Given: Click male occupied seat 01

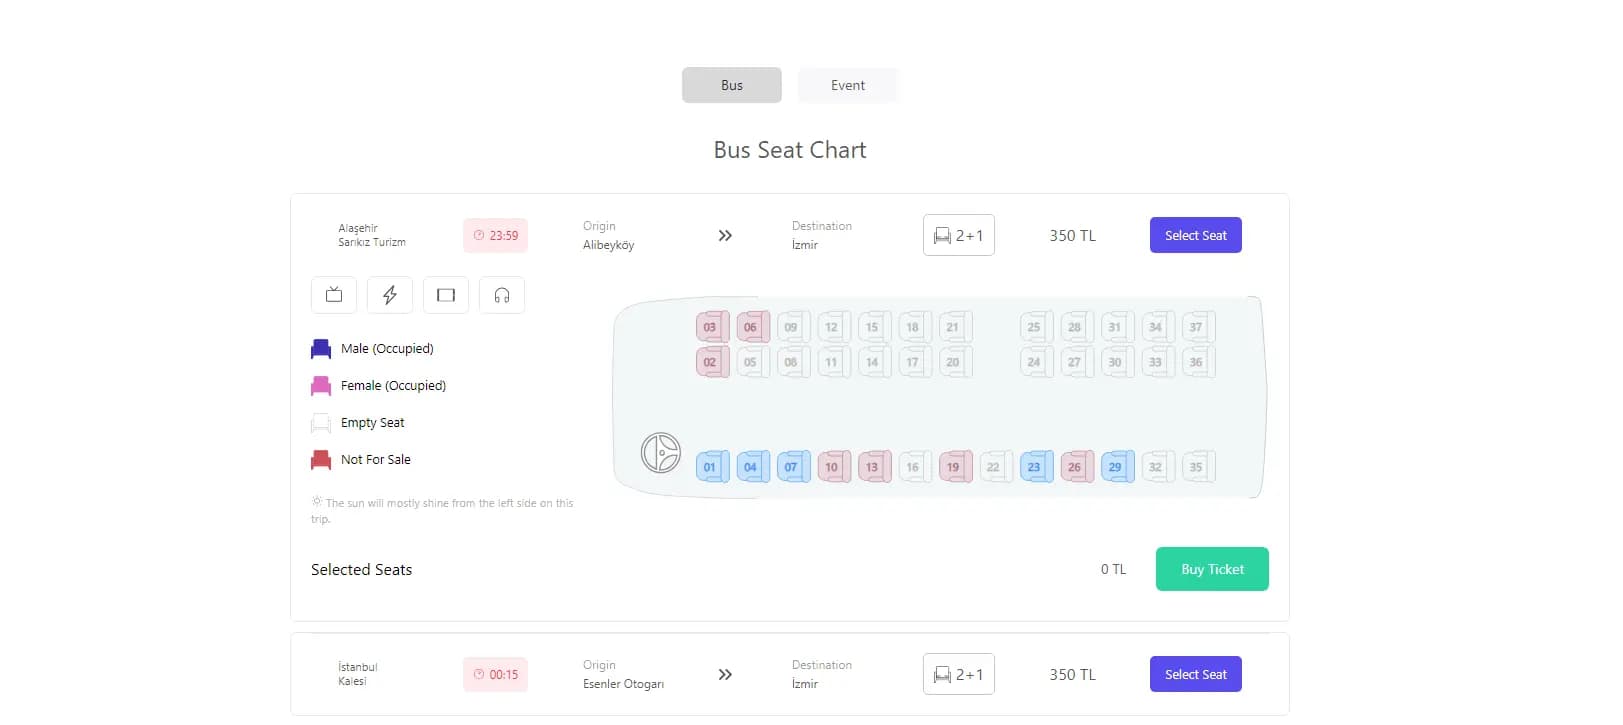Looking at the screenshot, I should pos(712,467).
